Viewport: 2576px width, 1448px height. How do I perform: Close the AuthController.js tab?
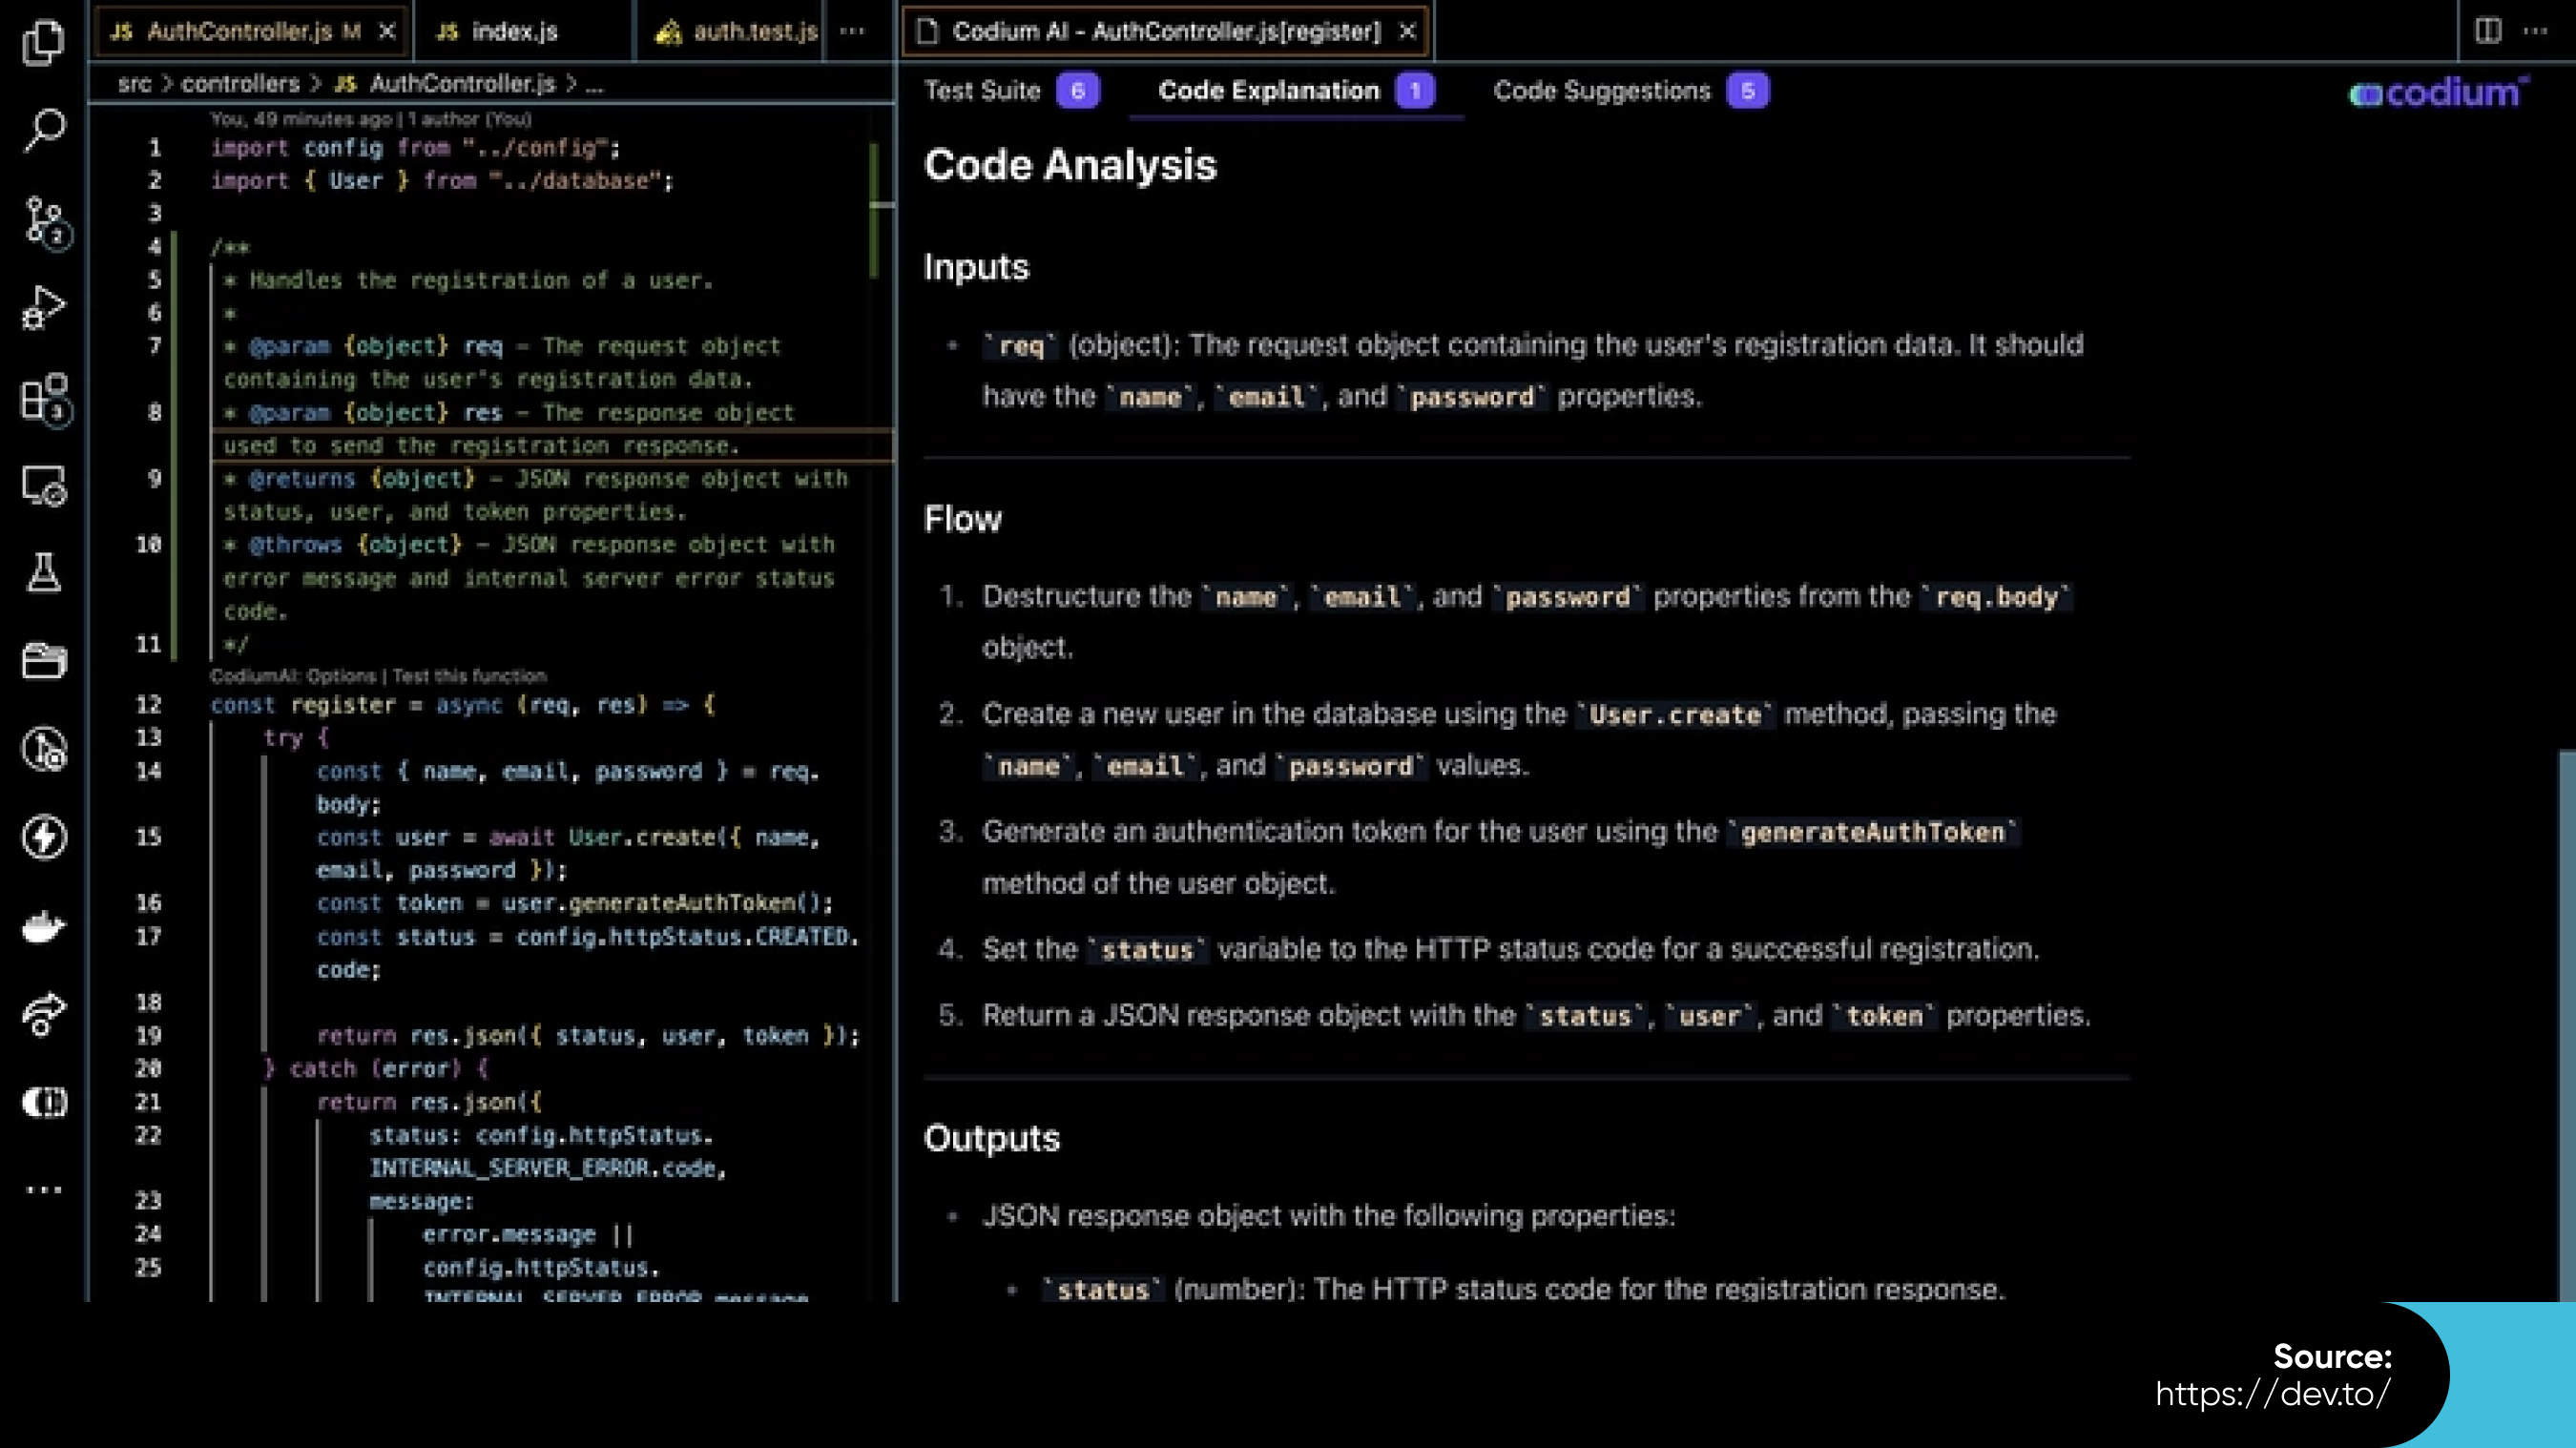pos(387,31)
